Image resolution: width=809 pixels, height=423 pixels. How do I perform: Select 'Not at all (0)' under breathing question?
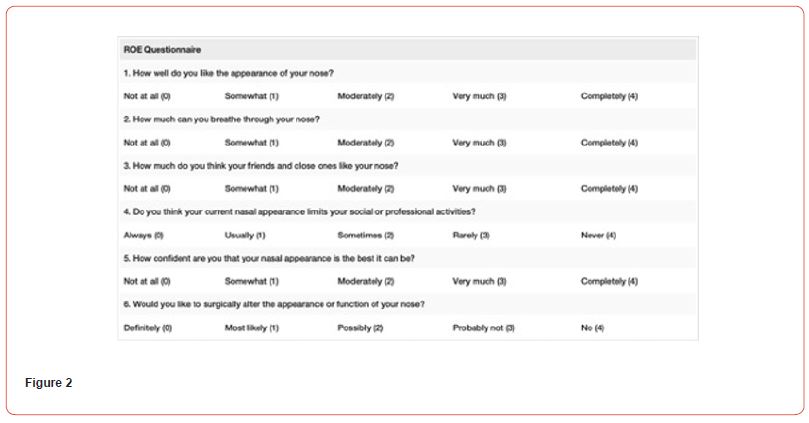point(147,142)
